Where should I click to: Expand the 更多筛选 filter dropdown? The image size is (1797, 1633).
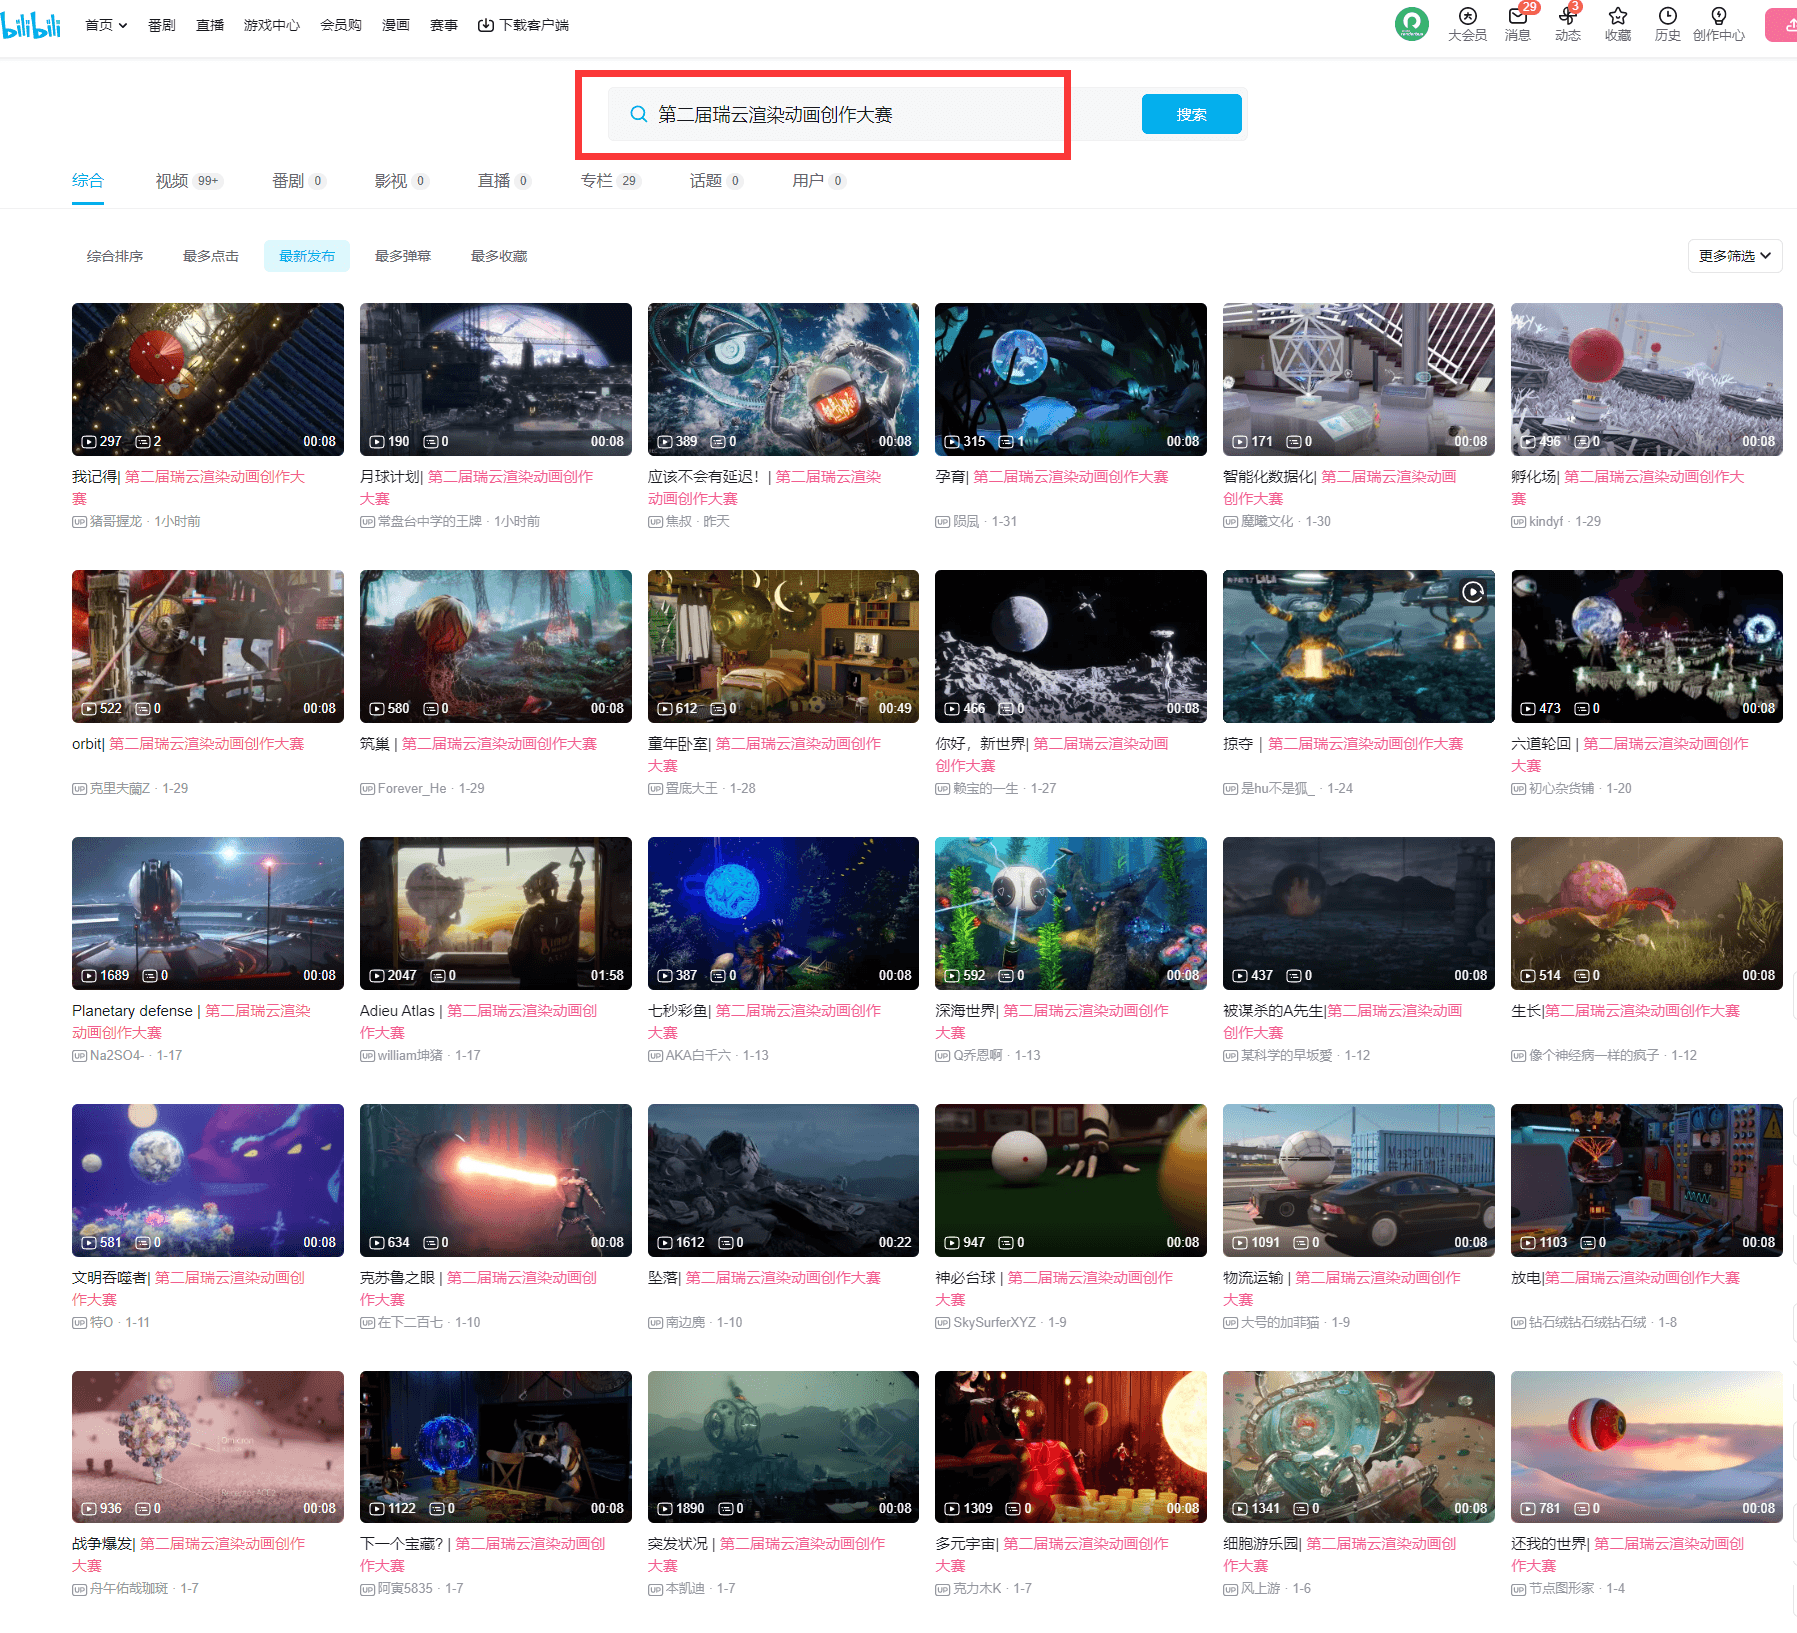click(1734, 256)
